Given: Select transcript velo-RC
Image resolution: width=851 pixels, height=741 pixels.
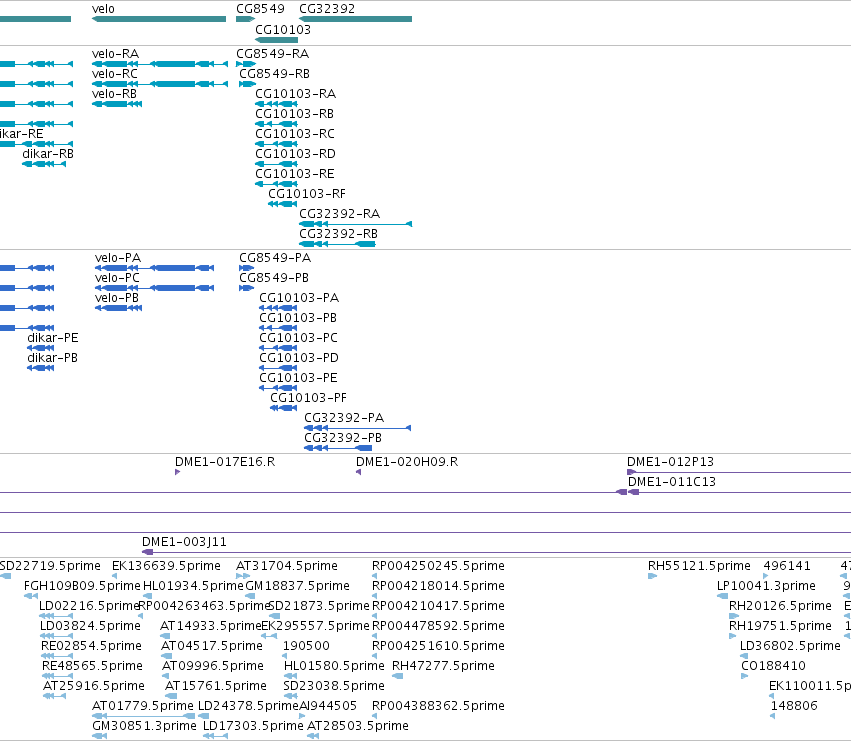Looking at the screenshot, I should (160, 84).
